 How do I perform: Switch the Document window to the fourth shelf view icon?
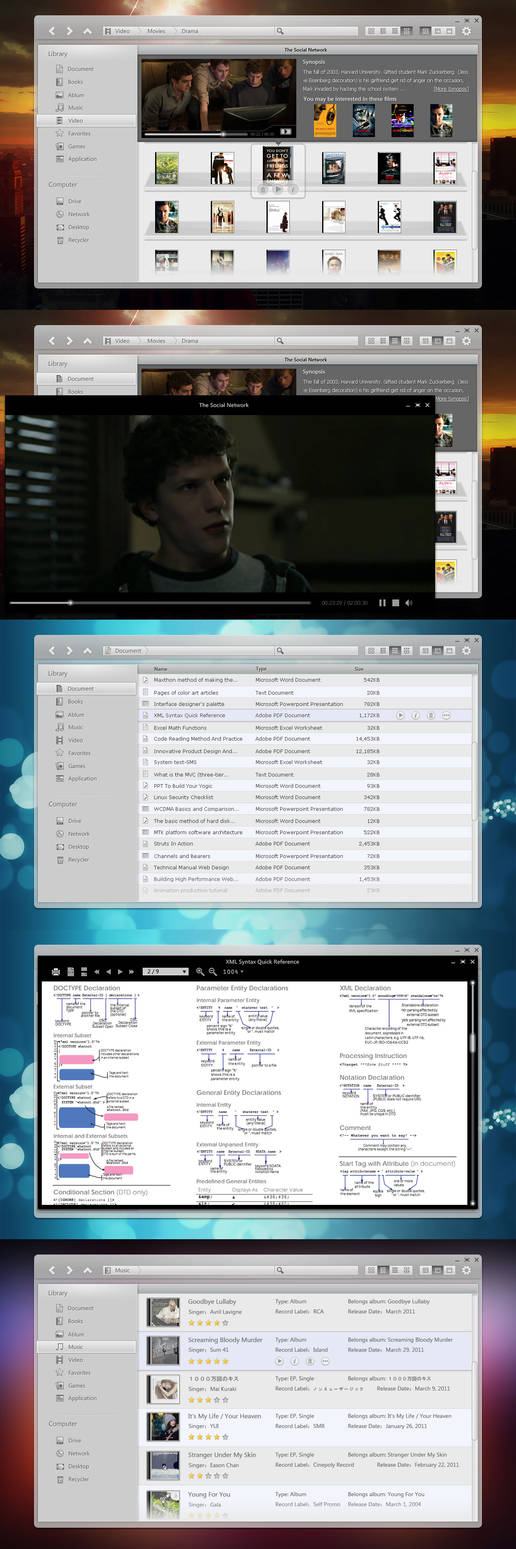406,651
